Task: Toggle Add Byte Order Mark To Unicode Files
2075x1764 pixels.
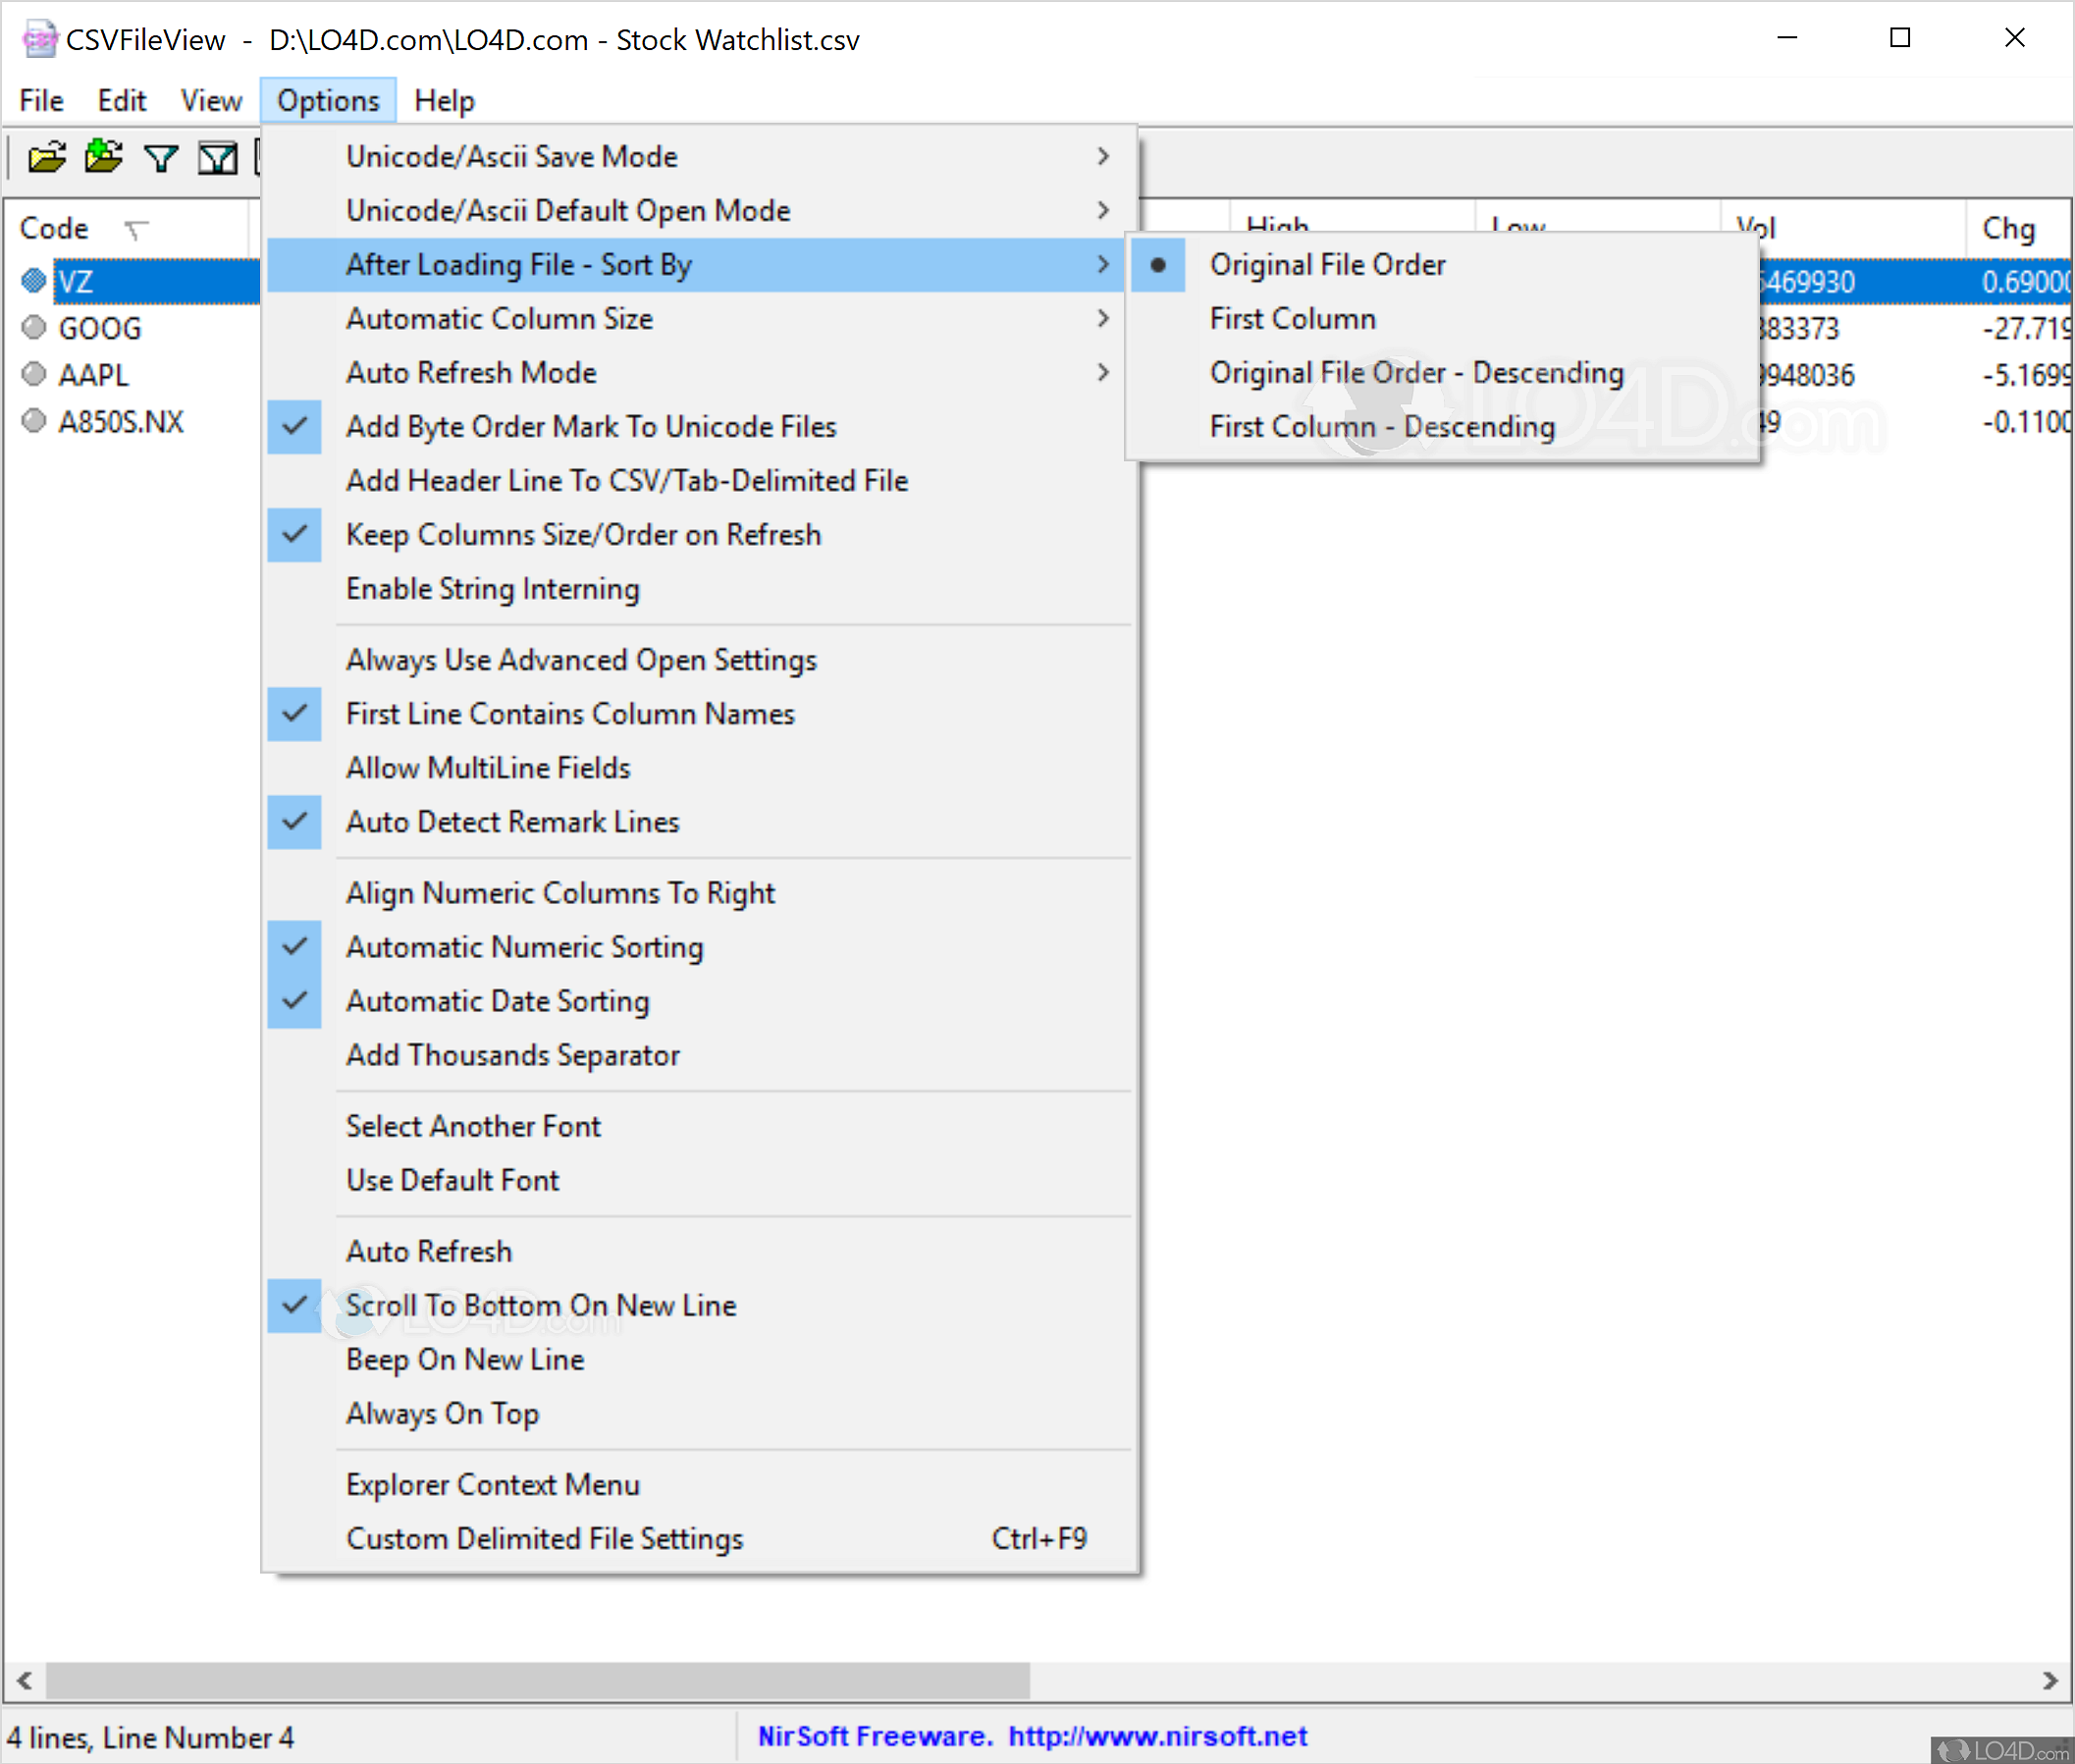Action: 701,427
